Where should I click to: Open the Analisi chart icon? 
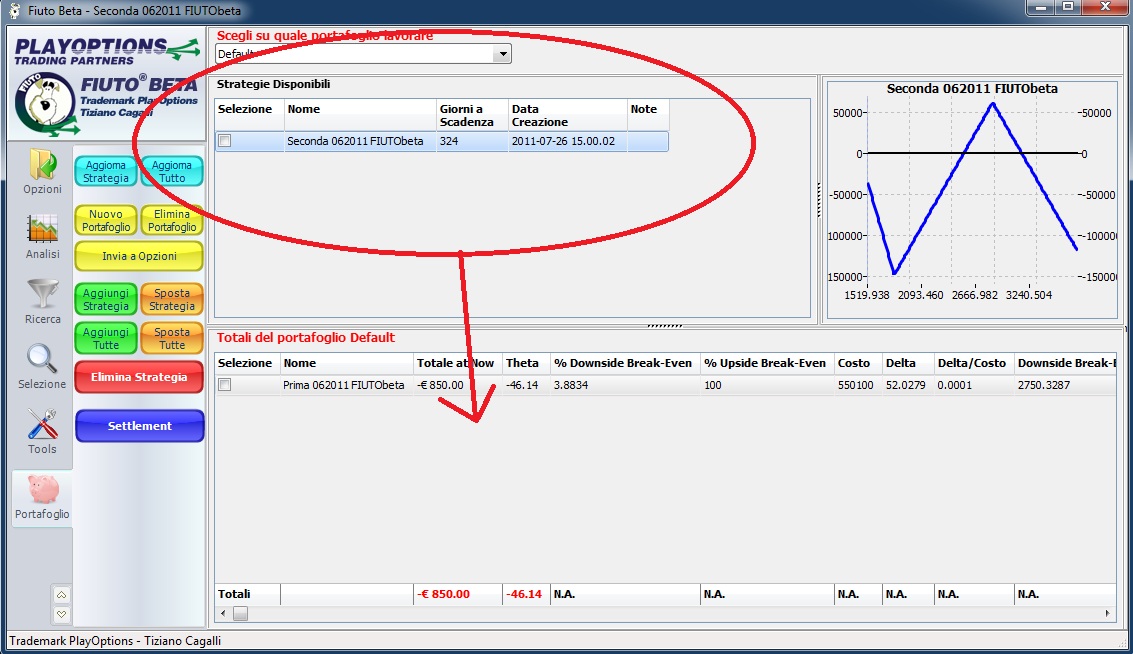pos(42,230)
